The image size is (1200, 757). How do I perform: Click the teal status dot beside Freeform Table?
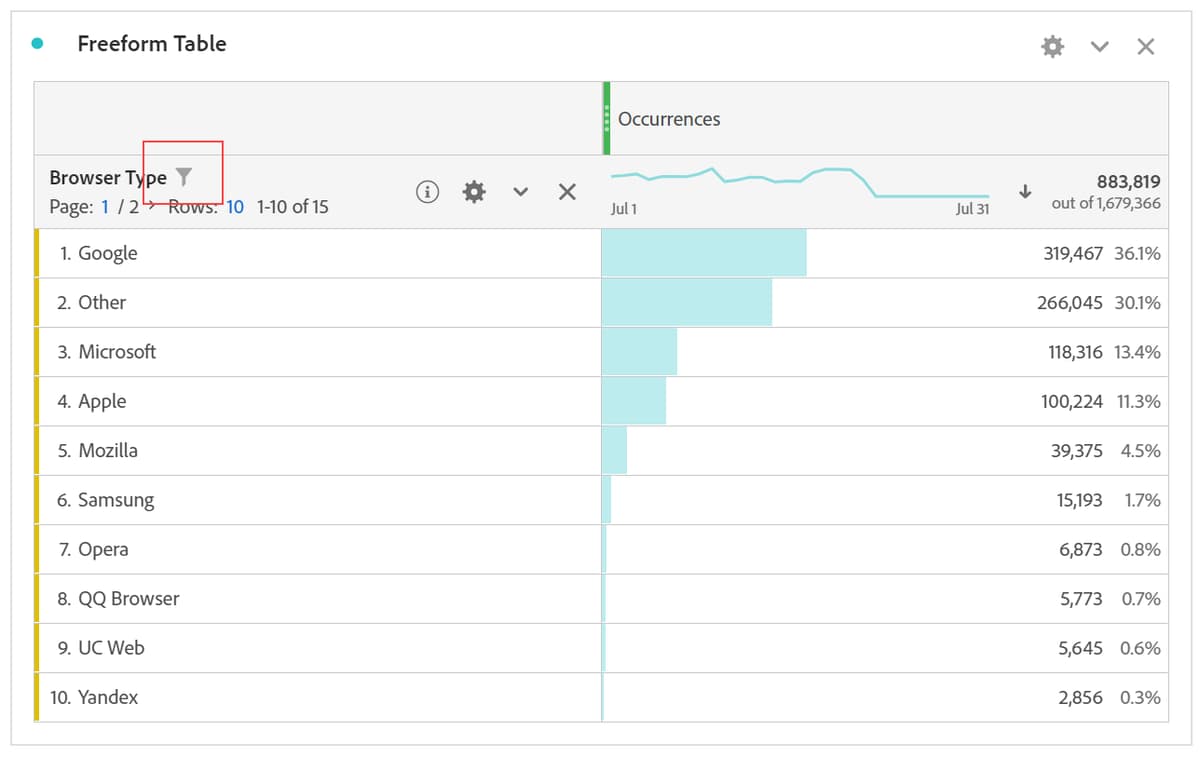pos(37,43)
